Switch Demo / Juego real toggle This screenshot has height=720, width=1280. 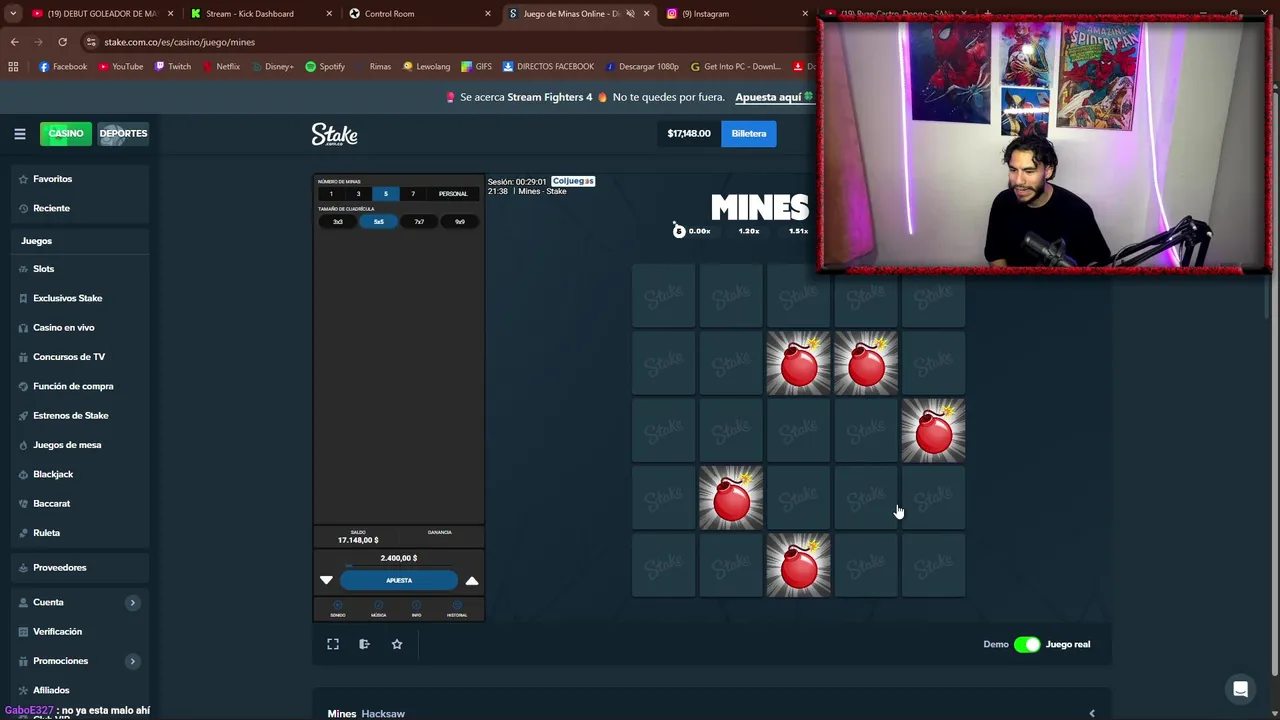coord(1027,644)
